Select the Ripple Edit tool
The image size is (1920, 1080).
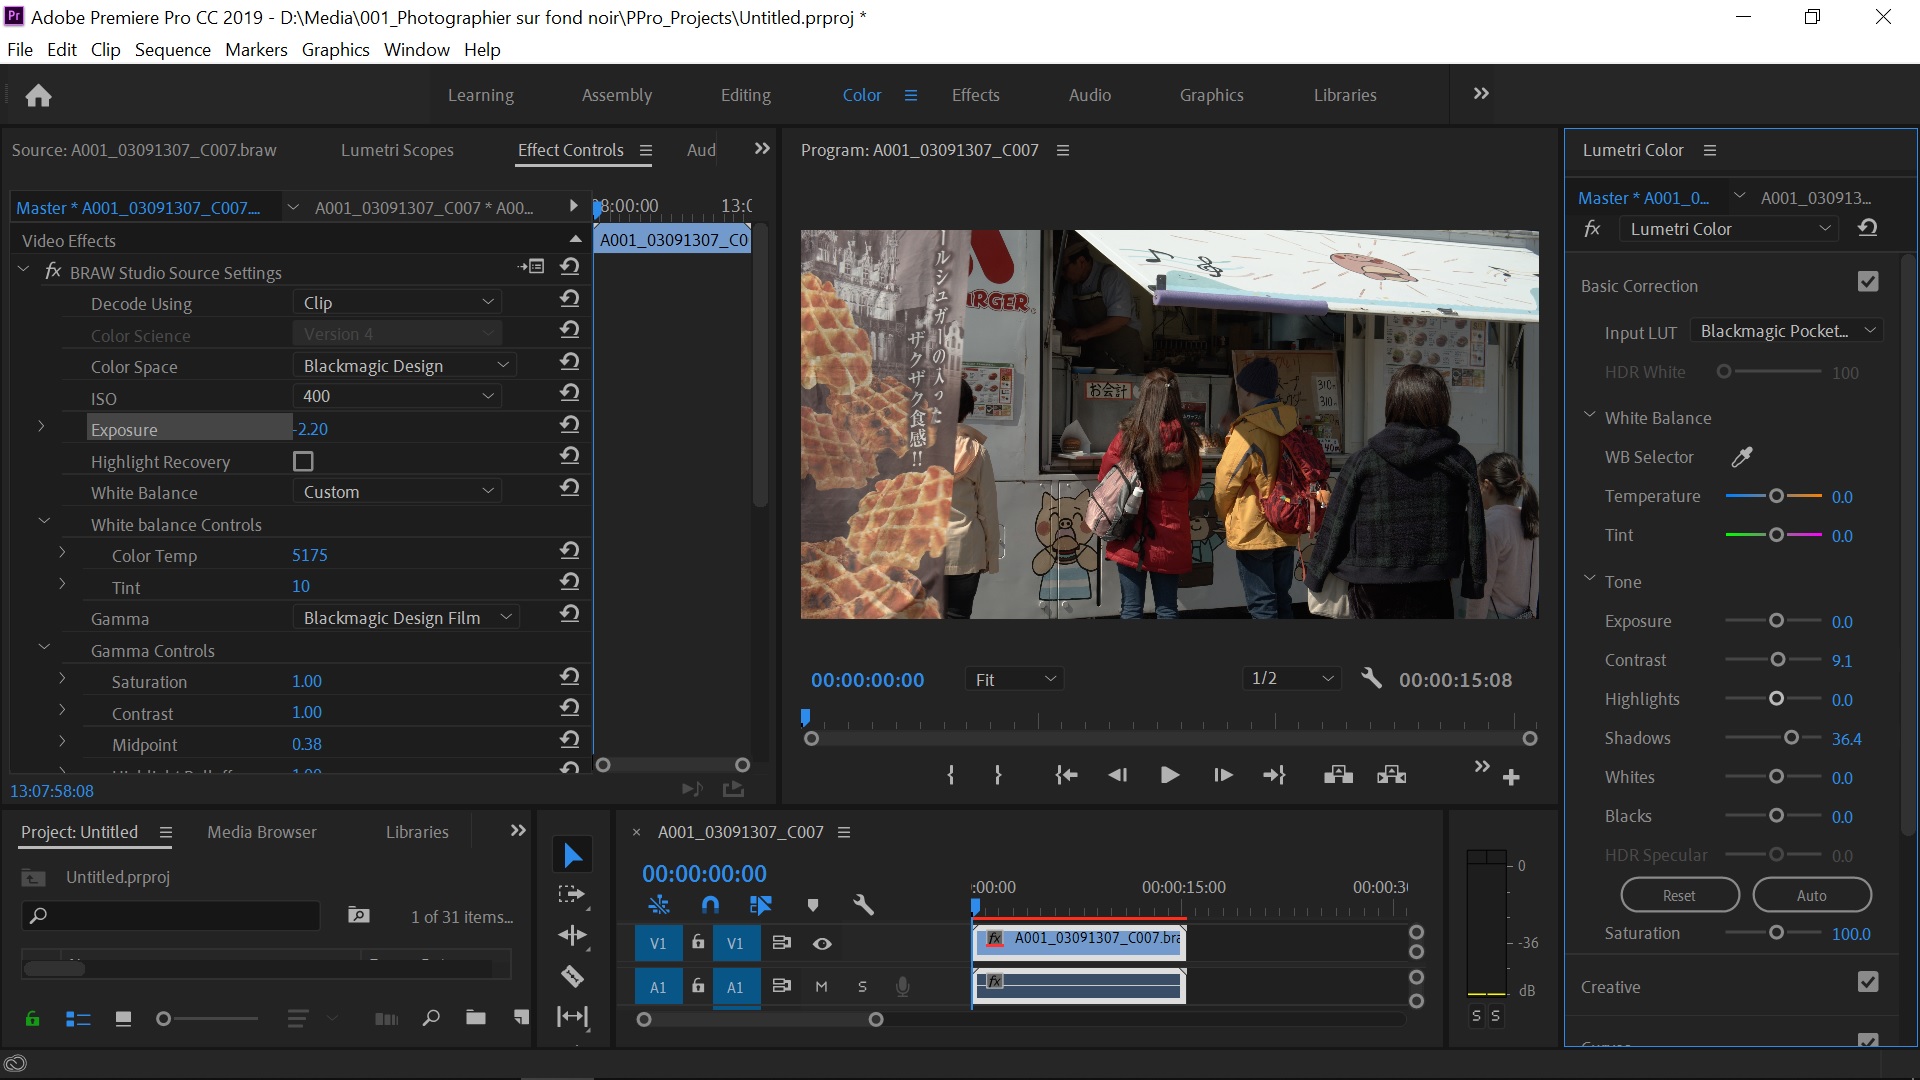572,935
